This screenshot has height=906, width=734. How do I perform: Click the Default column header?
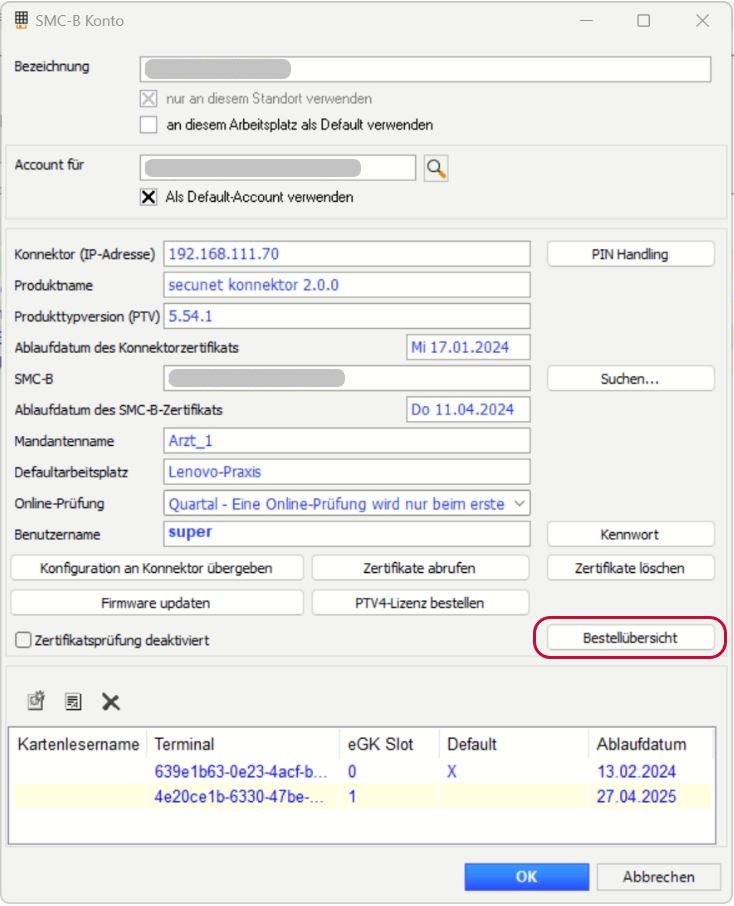514,744
